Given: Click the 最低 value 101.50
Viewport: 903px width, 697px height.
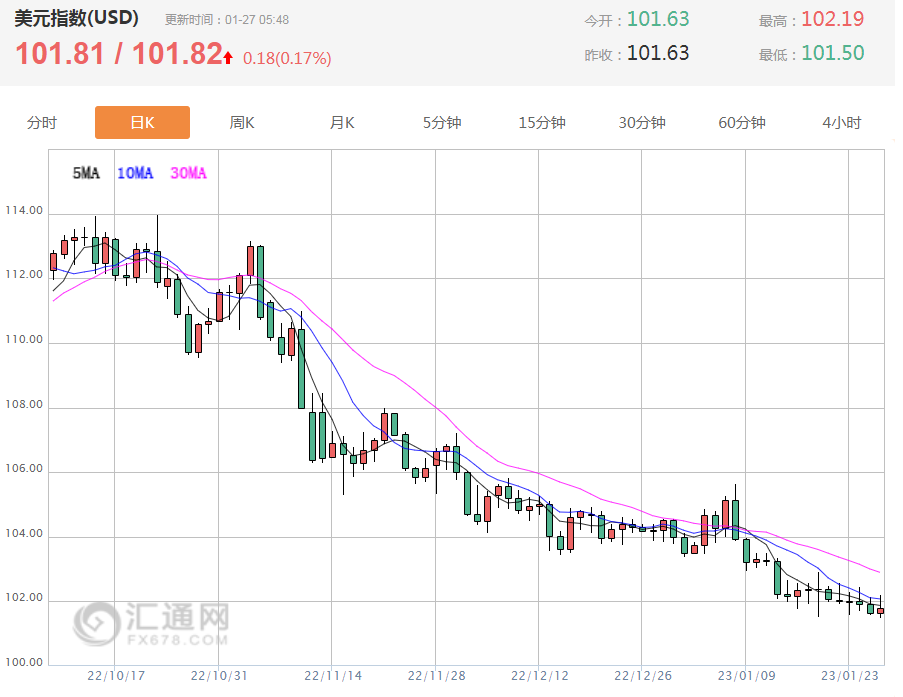Looking at the screenshot, I should [832, 53].
